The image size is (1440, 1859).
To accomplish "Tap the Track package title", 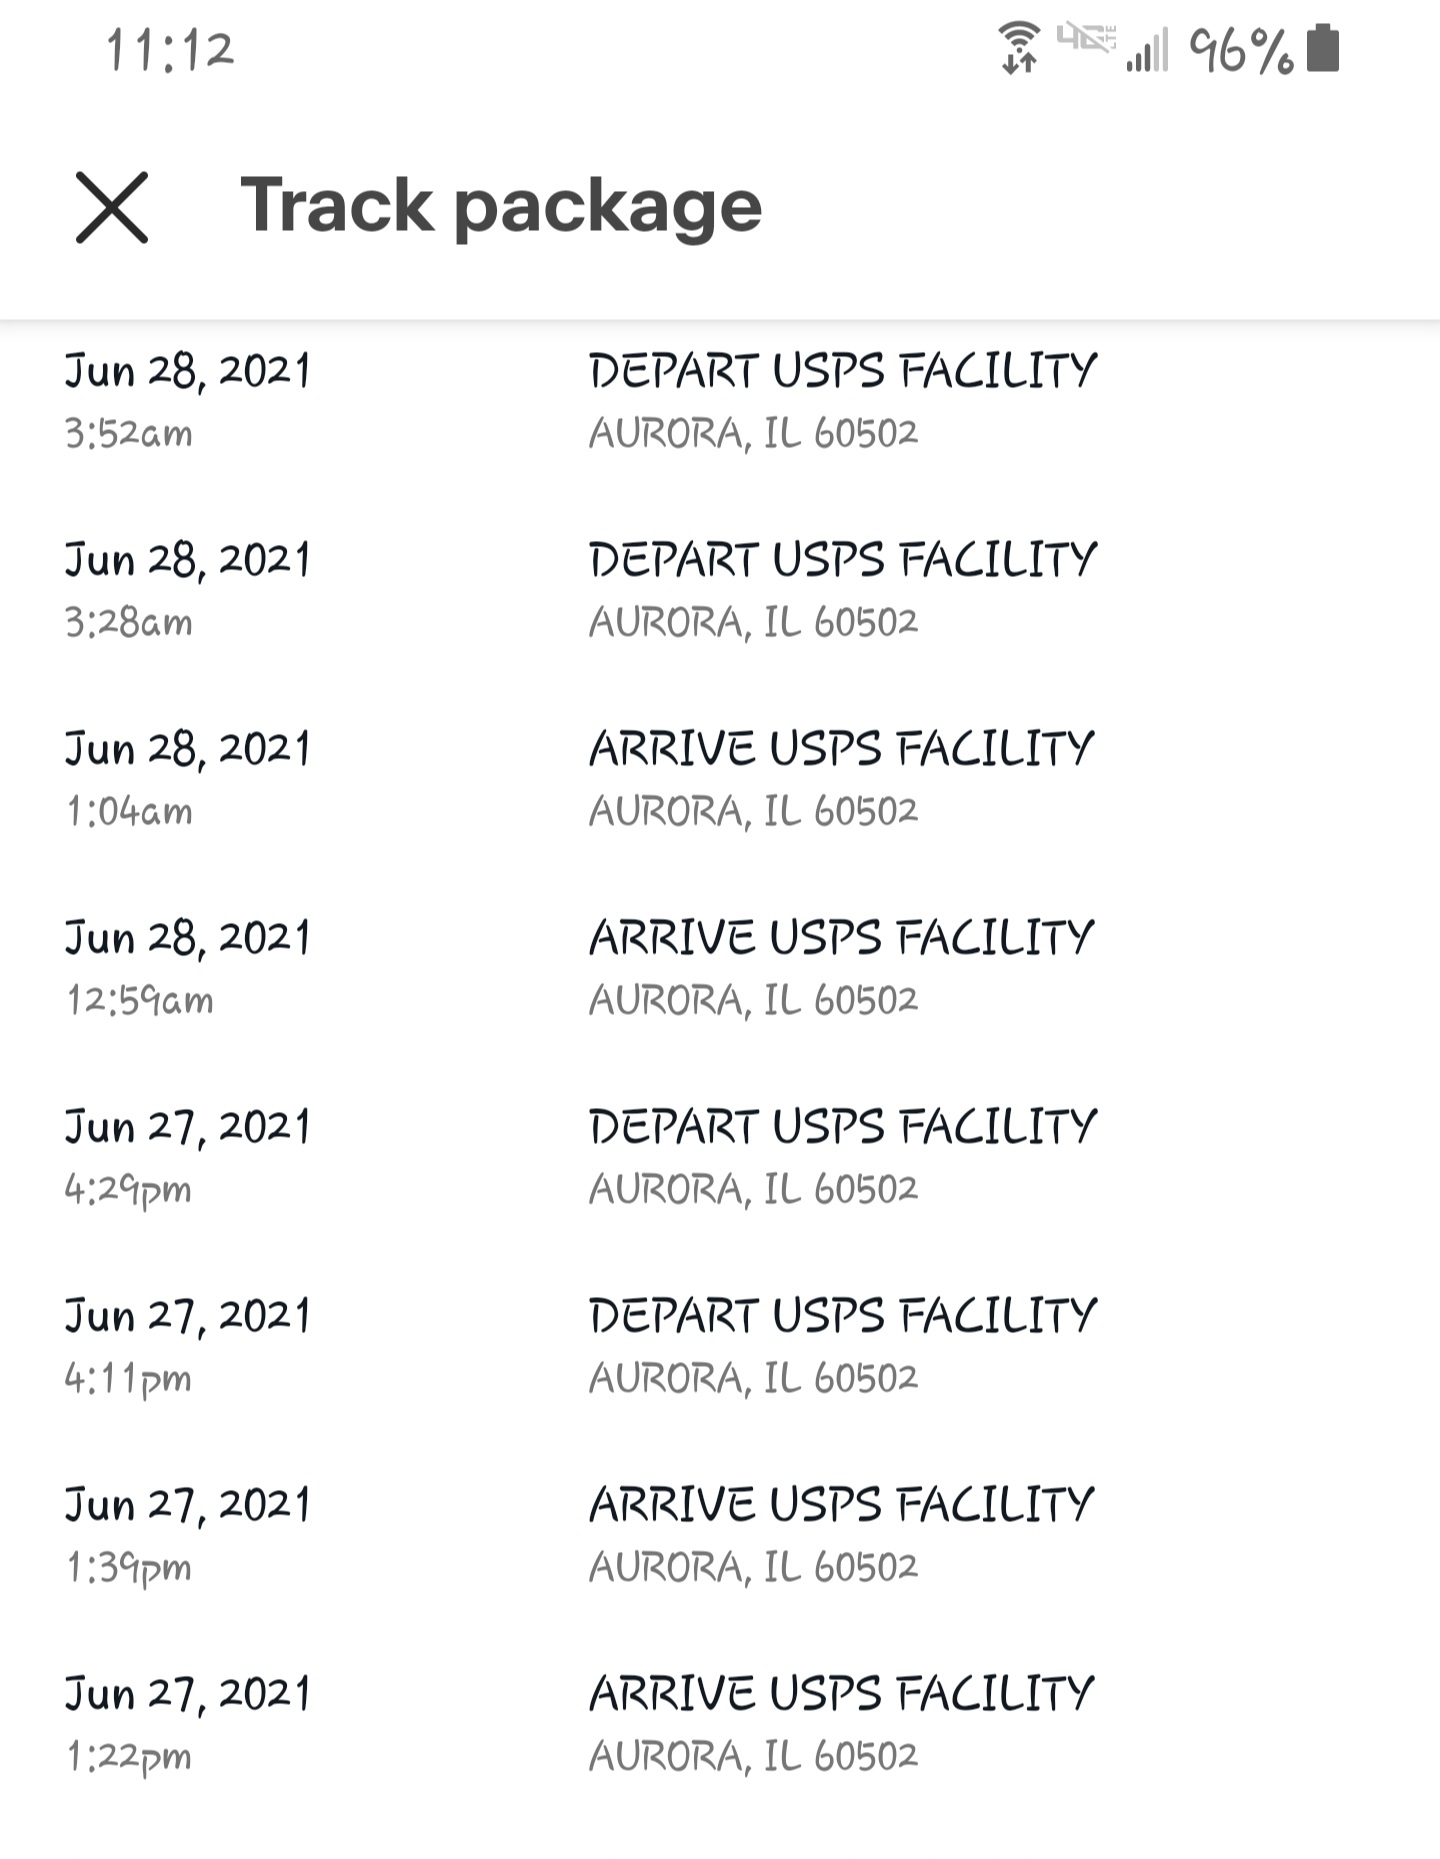I will pyautogui.click(x=501, y=205).
